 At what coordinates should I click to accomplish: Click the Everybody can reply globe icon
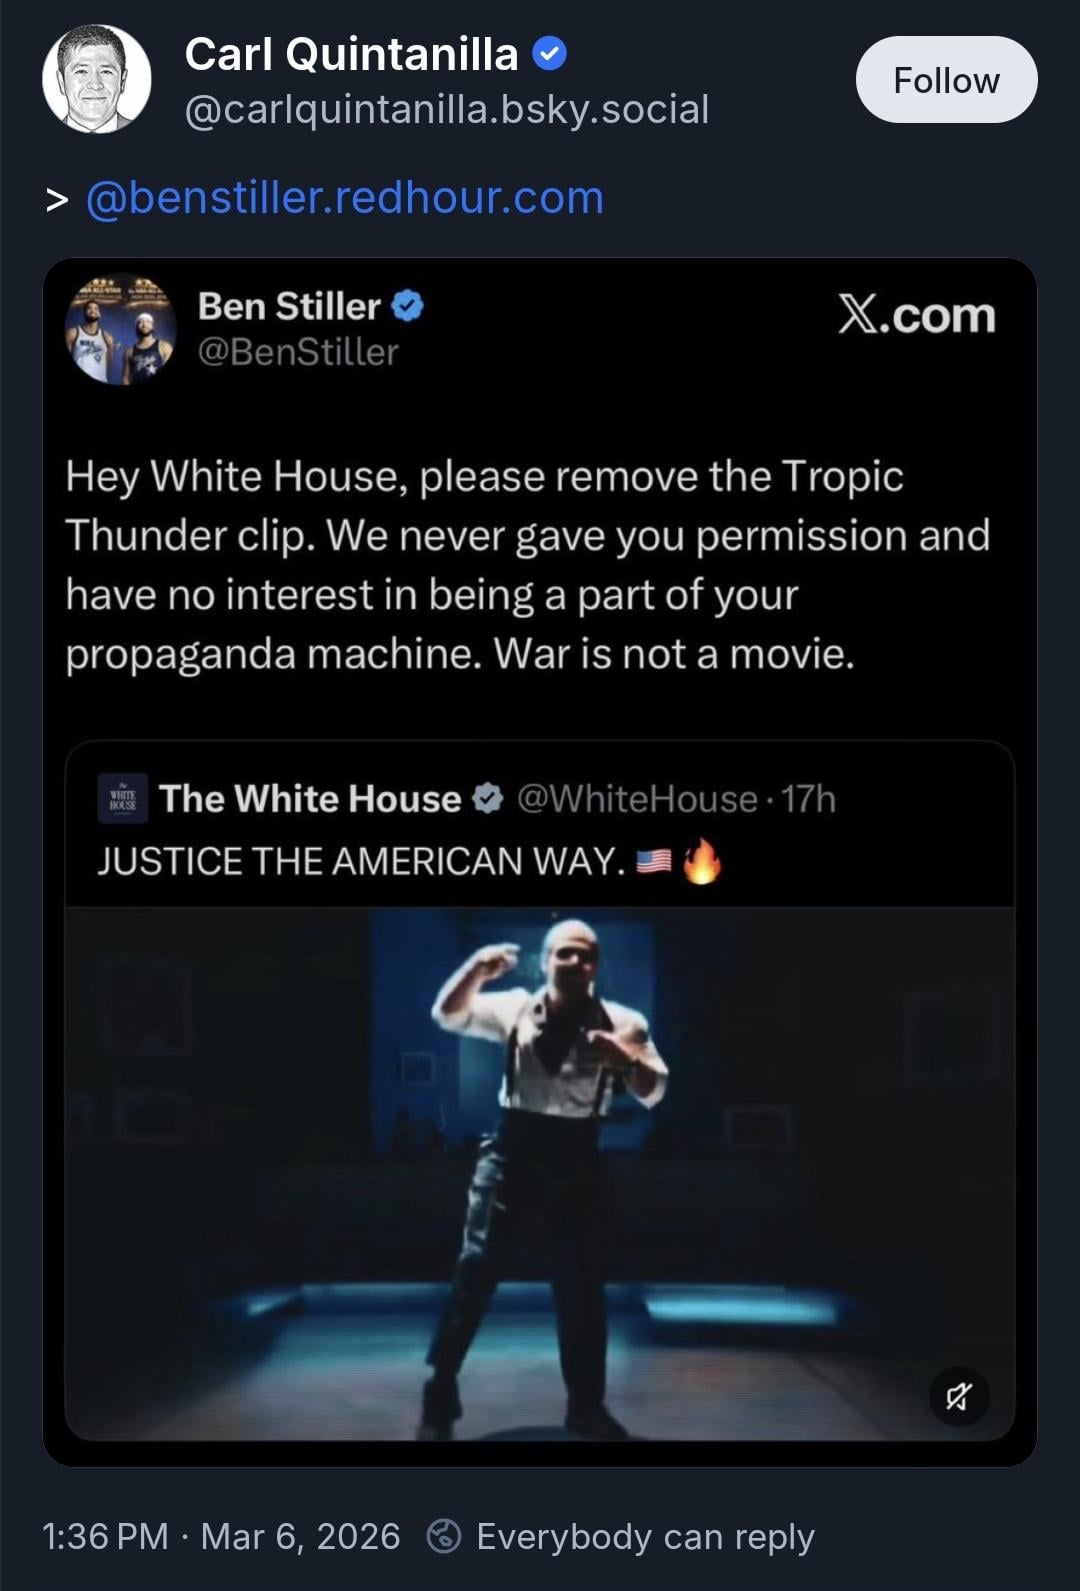click(444, 1536)
